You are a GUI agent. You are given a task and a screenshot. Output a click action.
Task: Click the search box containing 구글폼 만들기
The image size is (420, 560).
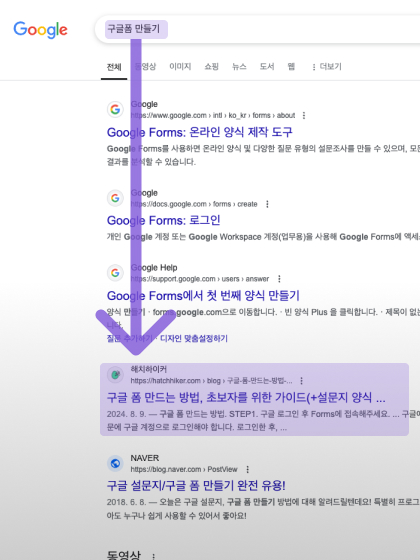coord(257,29)
